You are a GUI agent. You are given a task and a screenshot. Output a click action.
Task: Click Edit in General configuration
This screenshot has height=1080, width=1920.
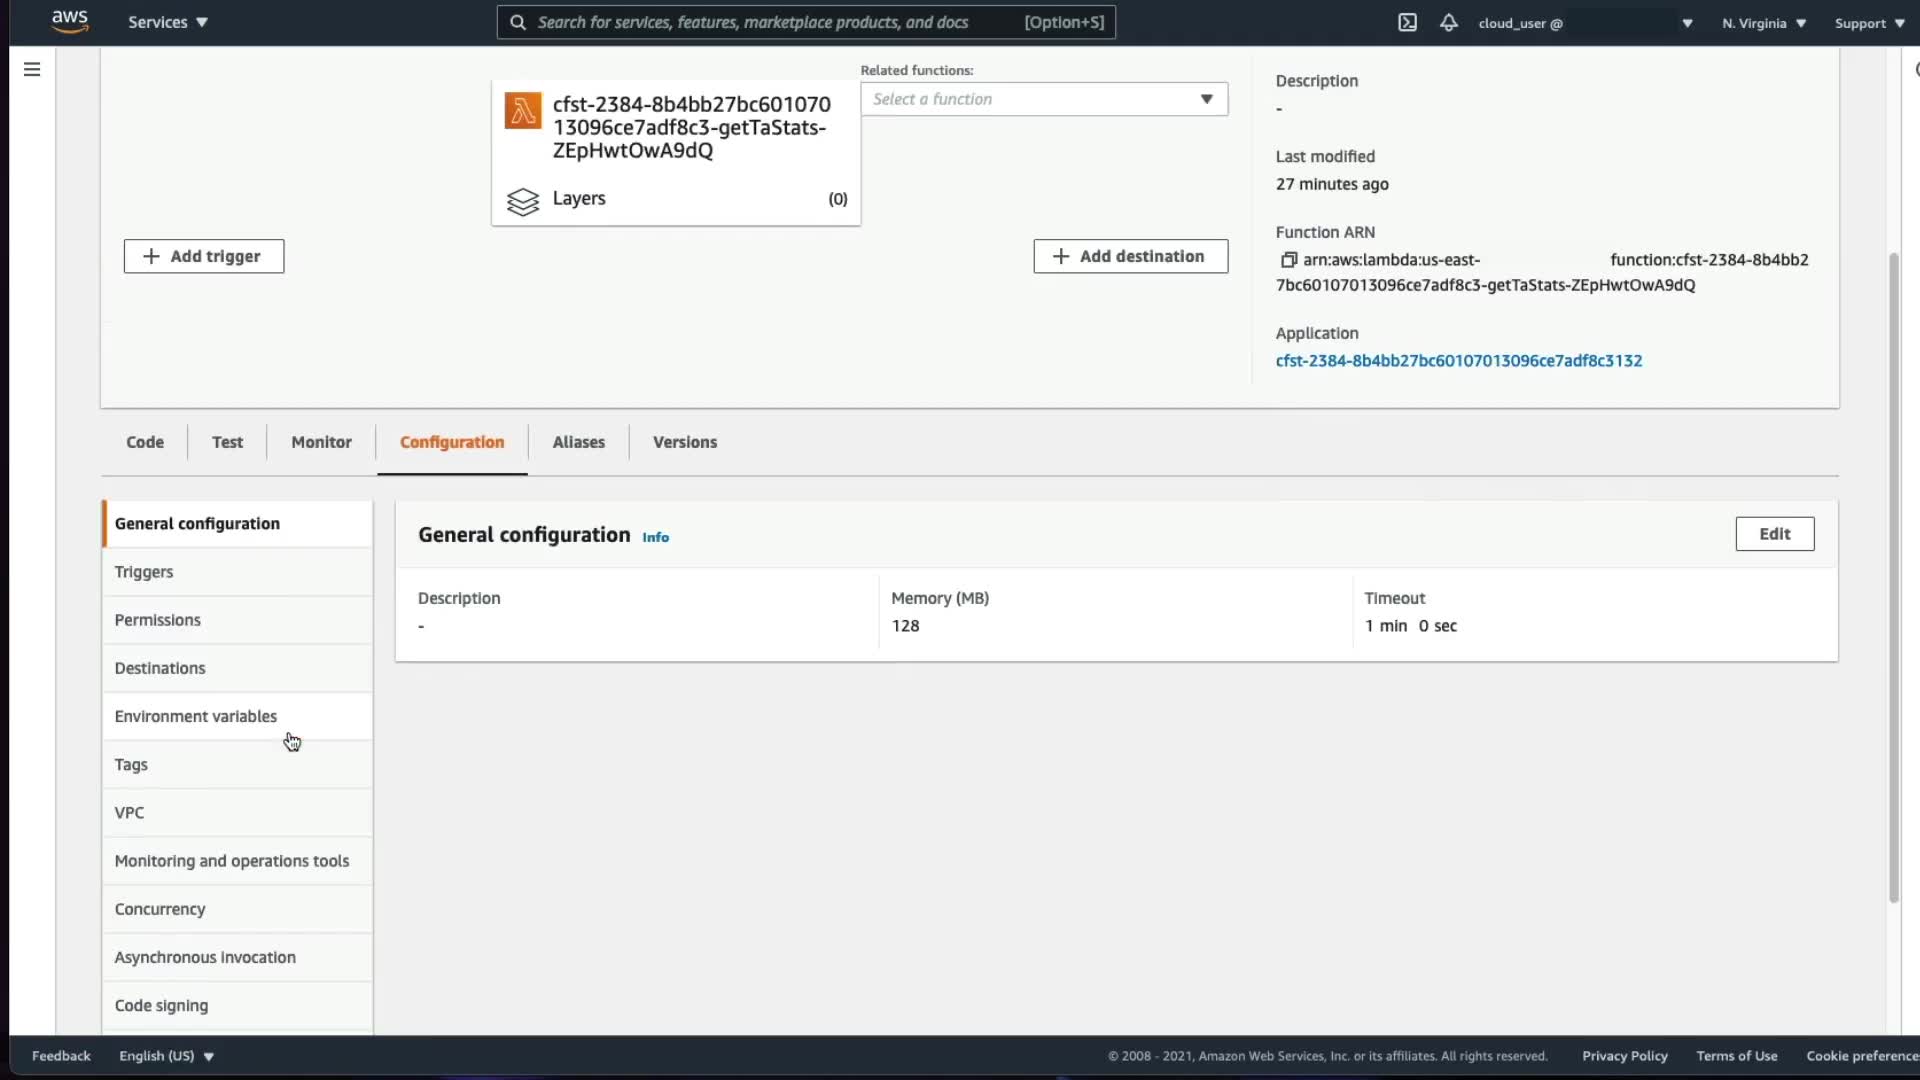1774,534
